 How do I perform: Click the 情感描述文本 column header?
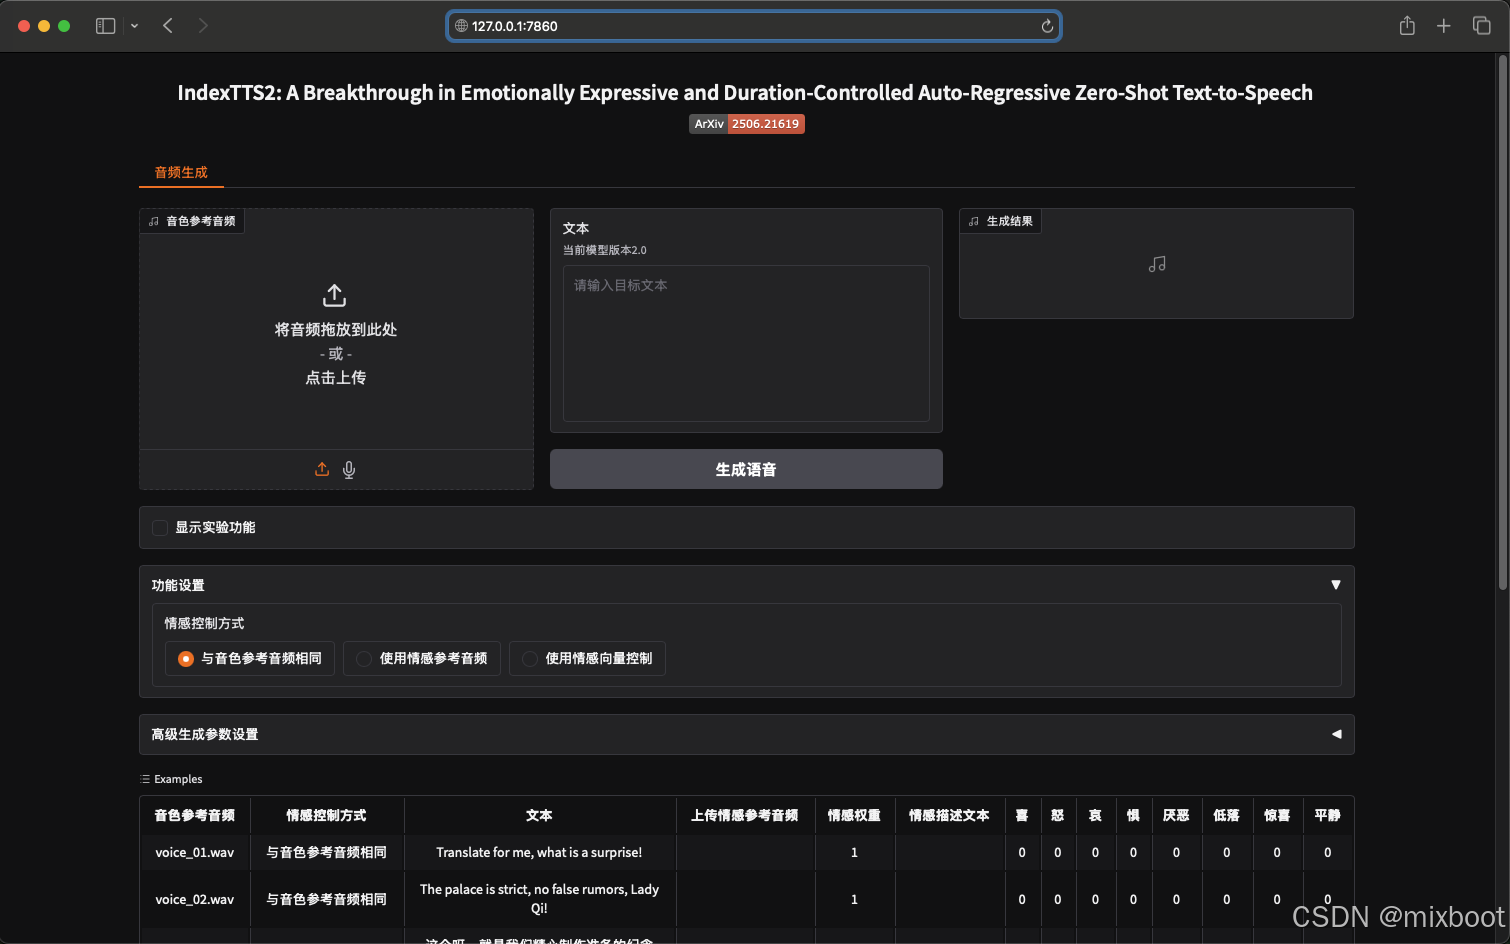(x=949, y=815)
